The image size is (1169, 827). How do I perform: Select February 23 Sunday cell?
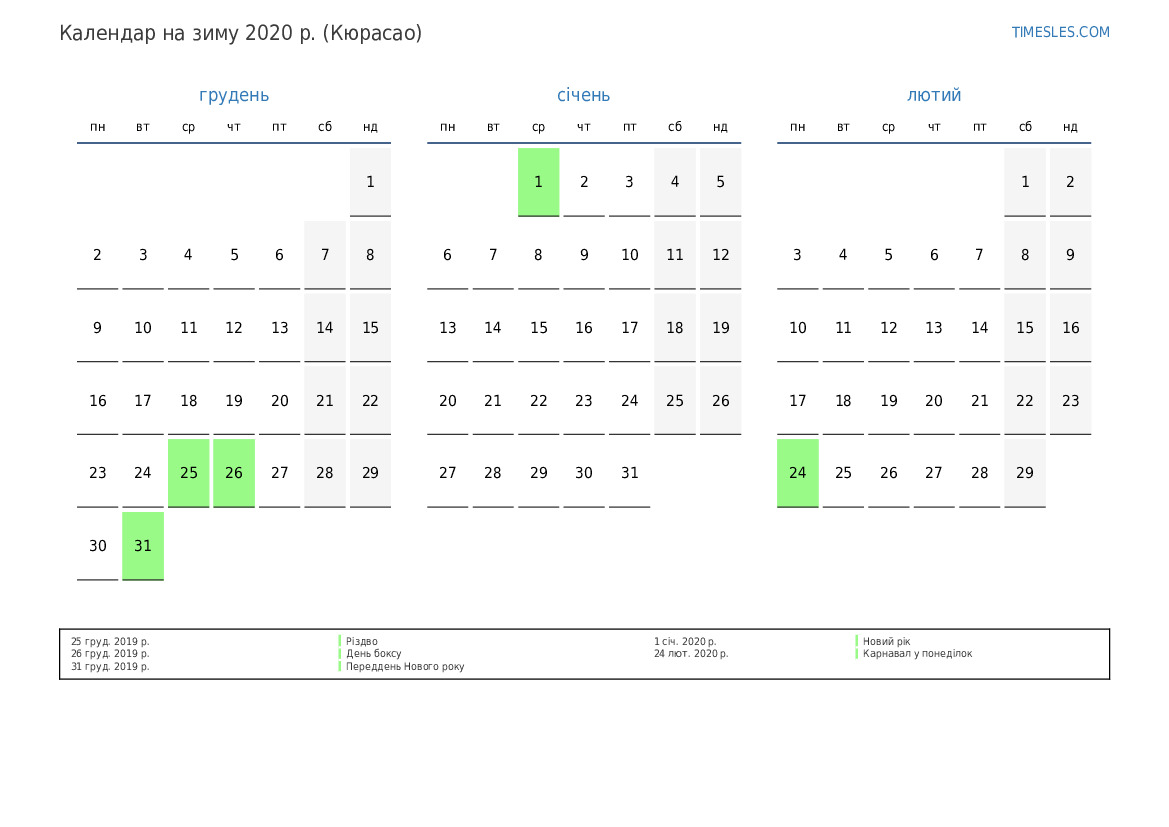click(1071, 400)
